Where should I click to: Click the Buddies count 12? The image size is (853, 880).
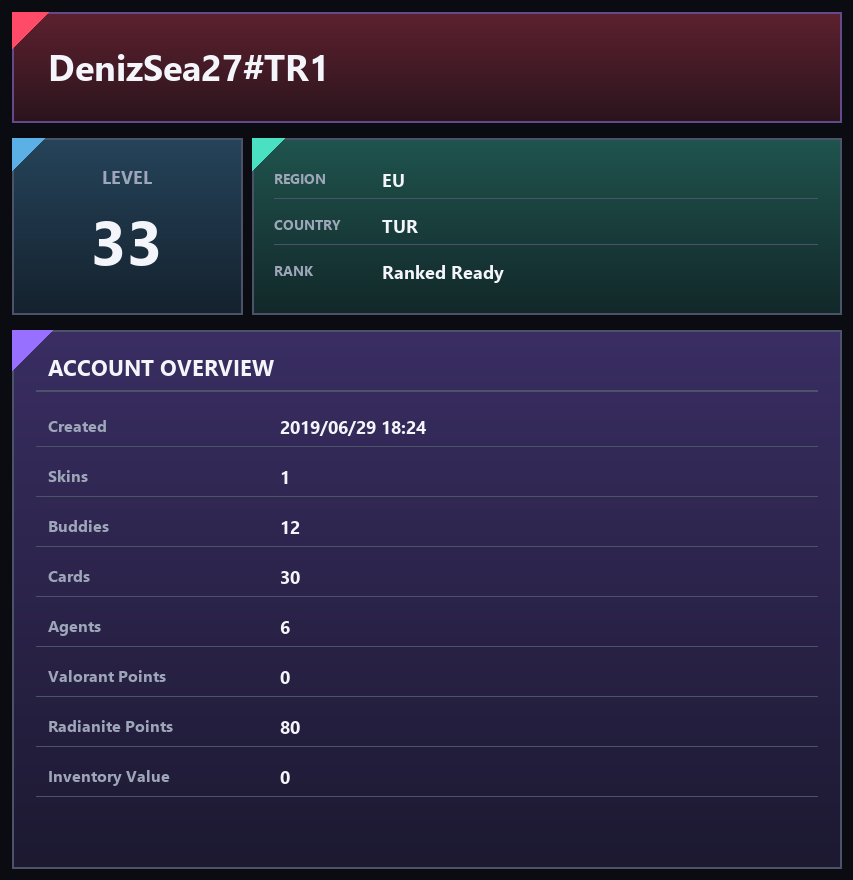click(x=290, y=528)
